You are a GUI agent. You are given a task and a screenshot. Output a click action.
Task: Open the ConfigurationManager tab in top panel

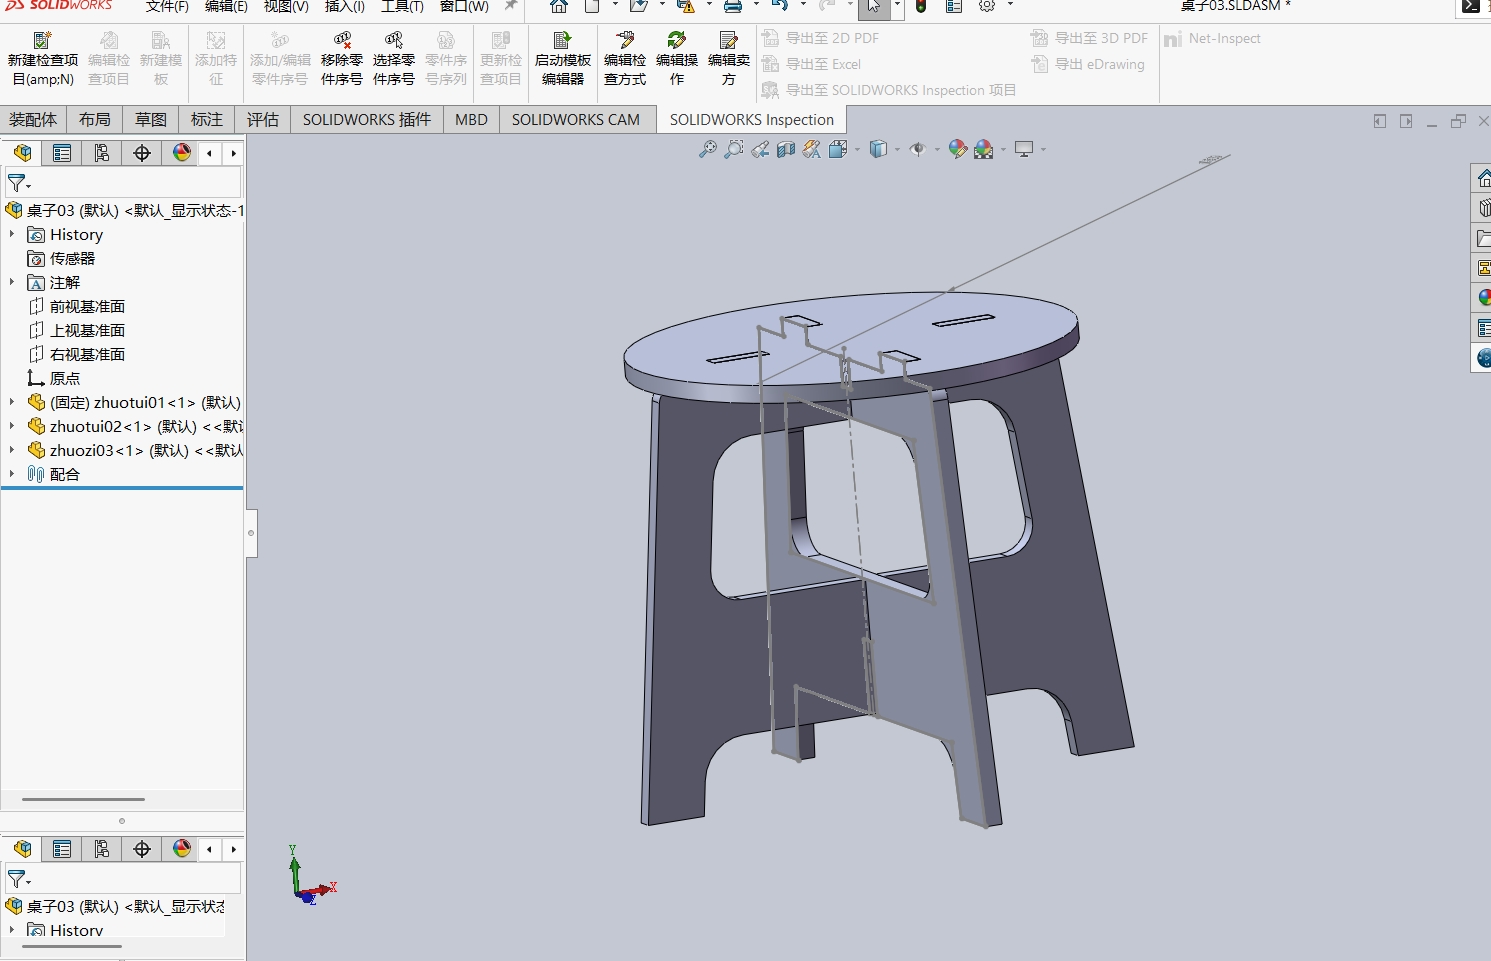click(x=102, y=153)
